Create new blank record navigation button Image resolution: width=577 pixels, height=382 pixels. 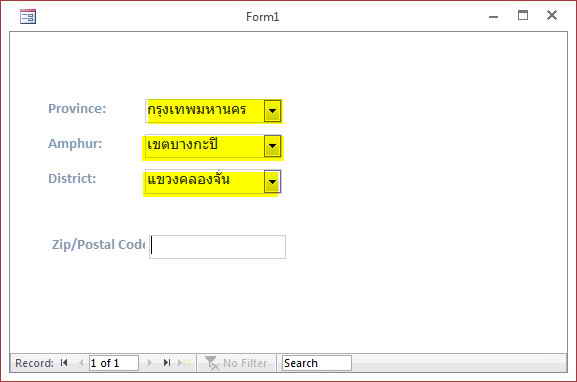184,363
